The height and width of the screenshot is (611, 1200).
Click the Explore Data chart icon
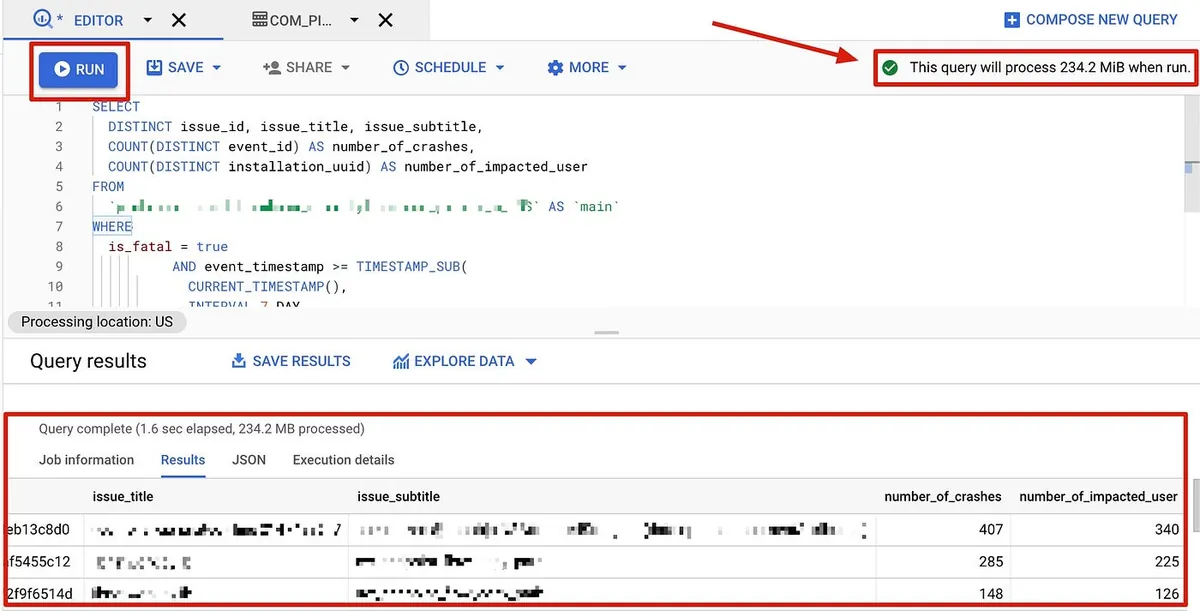pyautogui.click(x=401, y=361)
